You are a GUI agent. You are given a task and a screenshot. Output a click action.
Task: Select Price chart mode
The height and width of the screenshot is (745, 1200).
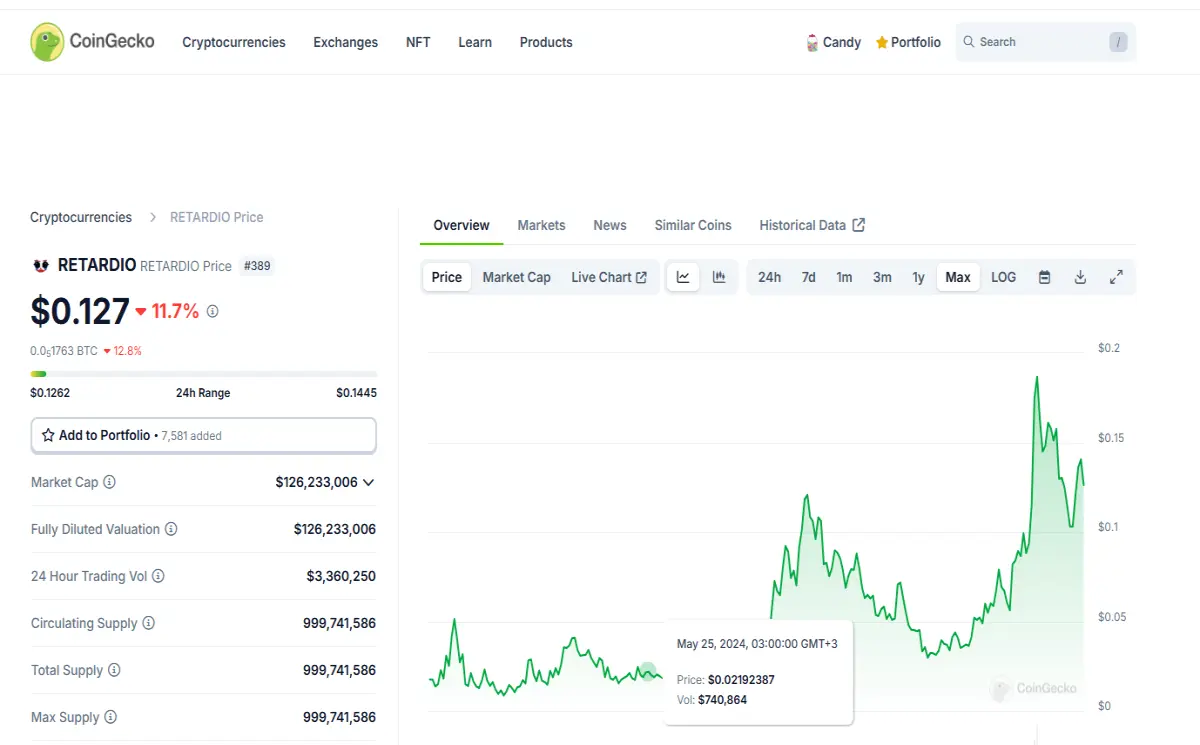click(x=447, y=277)
